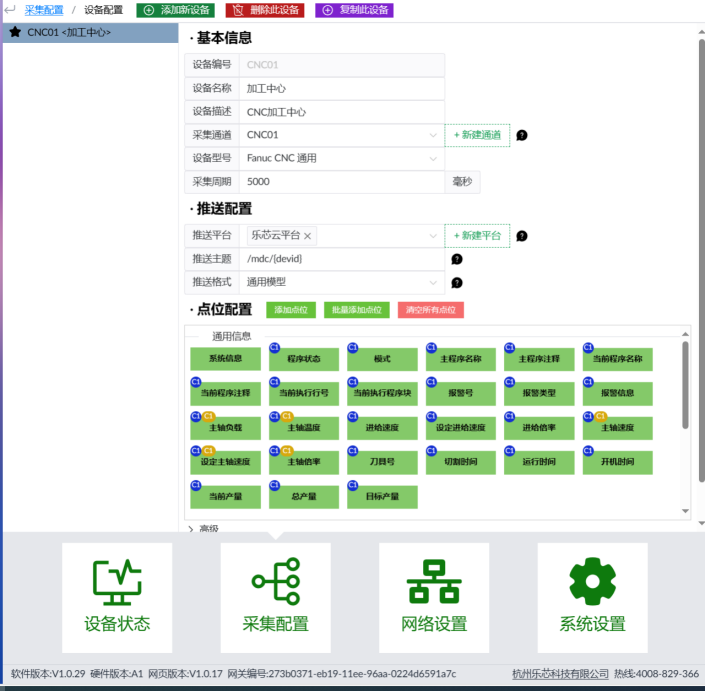Image resolution: width=705 pixels, height=691 pixels.
Task: Click the help icon beside 推送格式 dropdown
Action: pos(456,283)
